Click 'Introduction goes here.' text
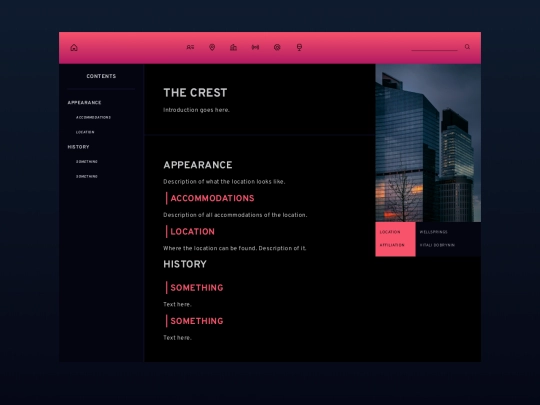 tap(196, 110)
